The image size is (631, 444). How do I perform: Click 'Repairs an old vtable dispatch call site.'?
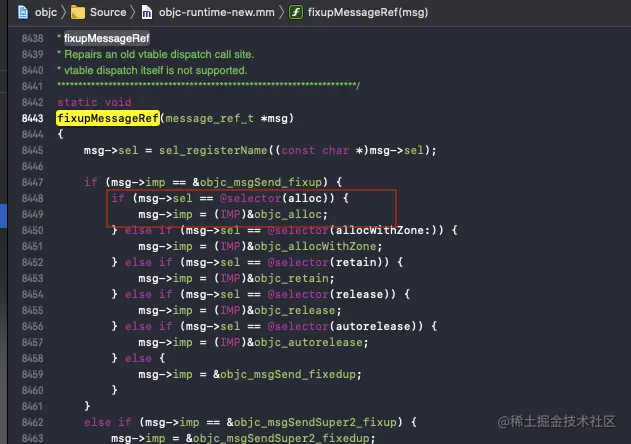coord(159,54)
